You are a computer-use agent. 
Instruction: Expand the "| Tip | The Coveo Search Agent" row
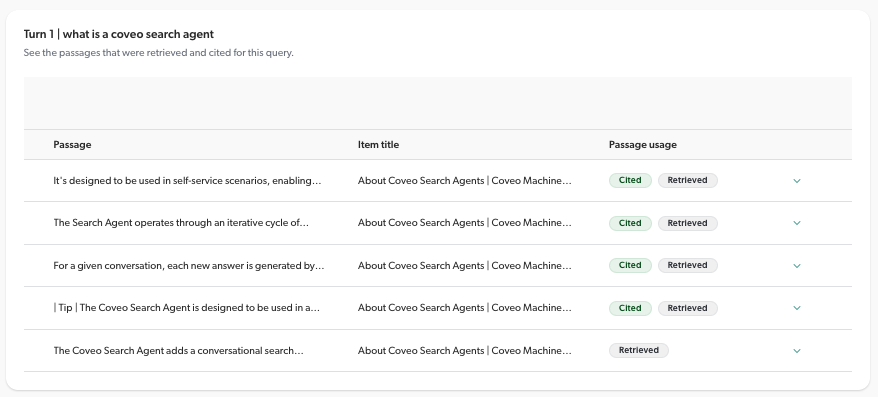(x=797, y=308)
